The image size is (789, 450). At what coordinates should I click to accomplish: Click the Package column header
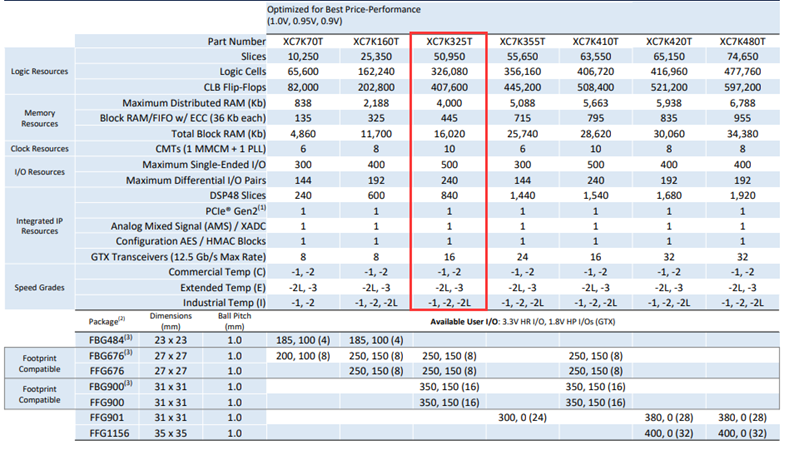click(x=106, y=321)
